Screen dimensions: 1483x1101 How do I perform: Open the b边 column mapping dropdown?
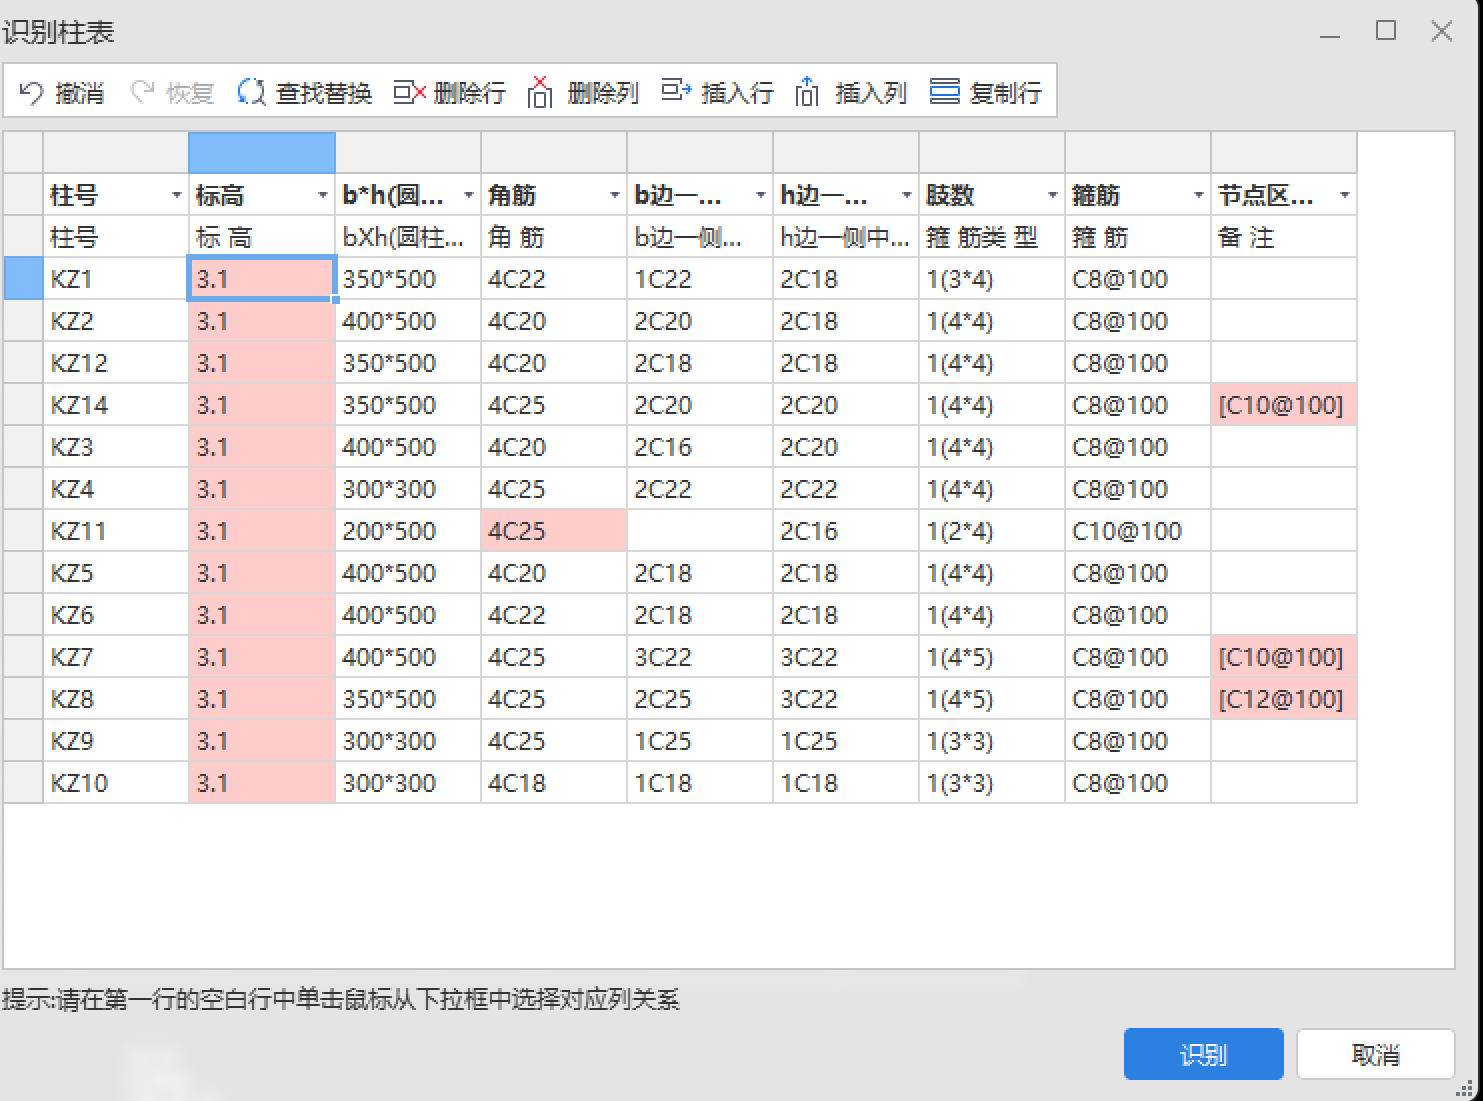click(x=760, y=195)
